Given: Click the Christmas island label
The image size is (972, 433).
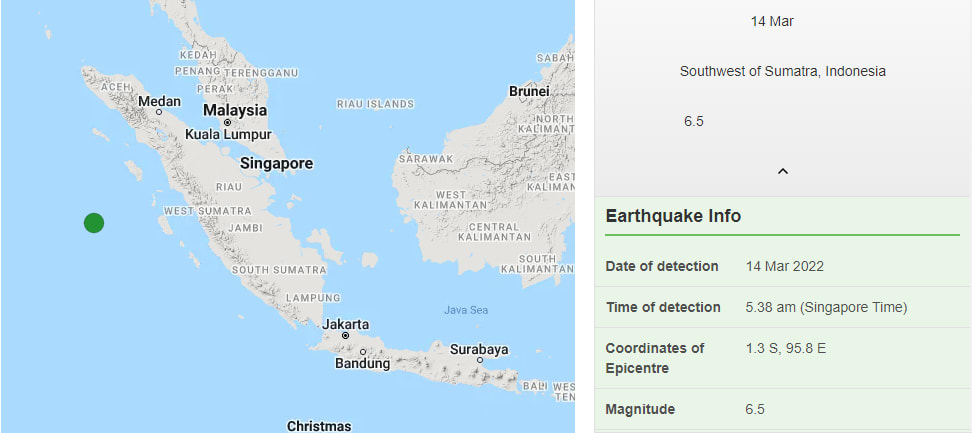Looking at the screenshot, I should pyautogui.click(x=319, y=426).
